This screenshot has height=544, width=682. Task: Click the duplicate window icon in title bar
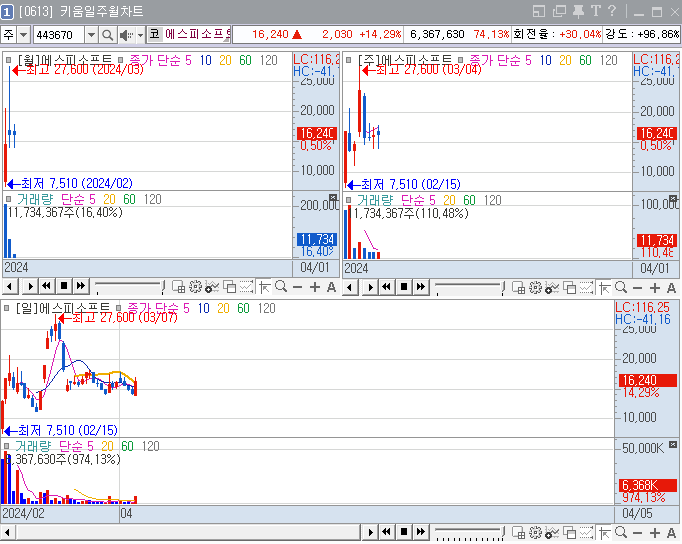click(x=559, y=12)
